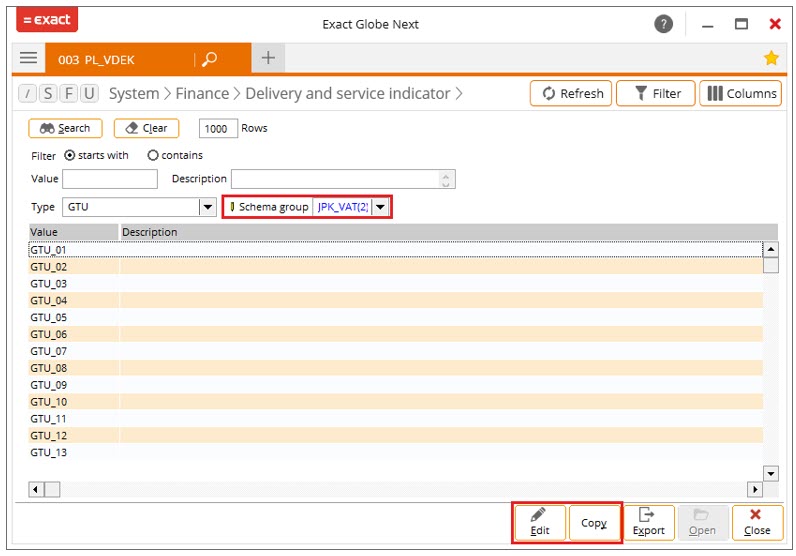The height and width of the screenshot is (556, 796).
Task: Click the Edit button
Action: pyautogui.click(x=540, y=523)
